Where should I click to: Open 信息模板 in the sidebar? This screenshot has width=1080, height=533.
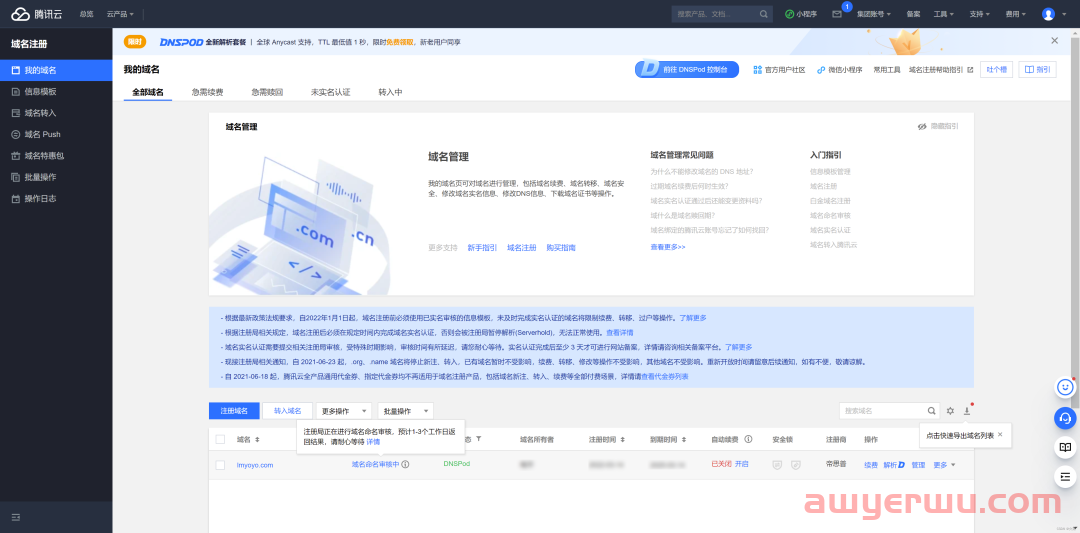[56, 92]
